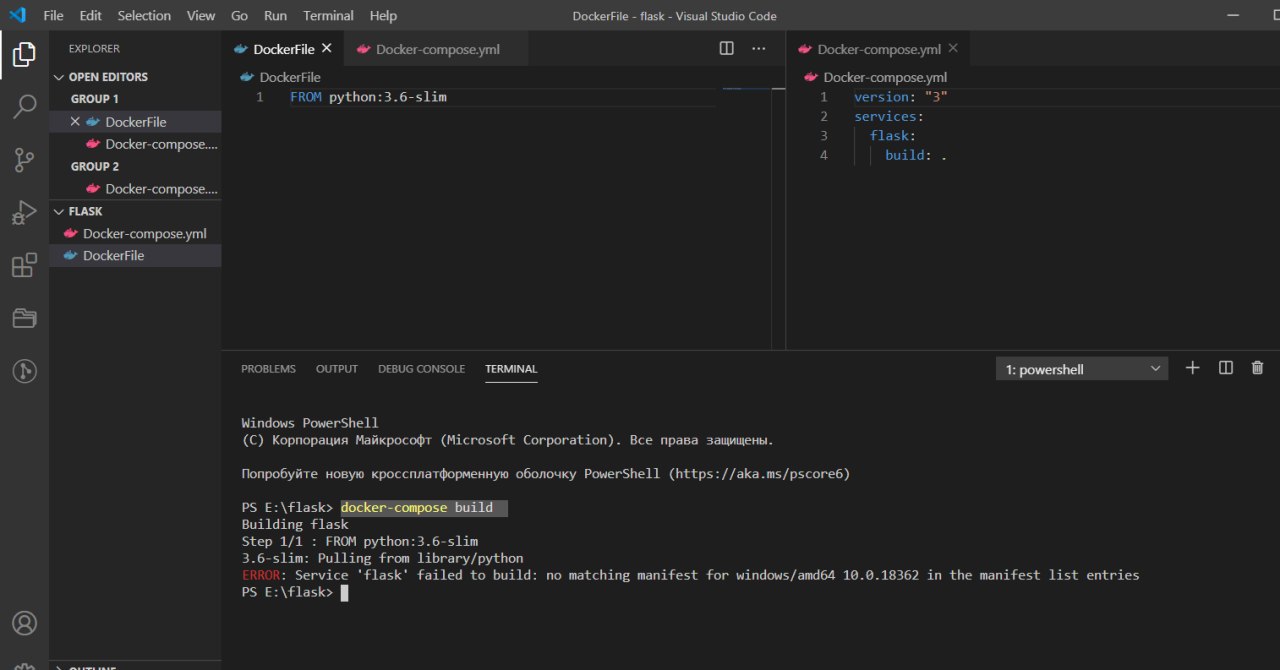This screenshot has width=1280, height=670.
Task: Select DockerFile under Group 1 in Open Editors
Action: pos(135,121)
